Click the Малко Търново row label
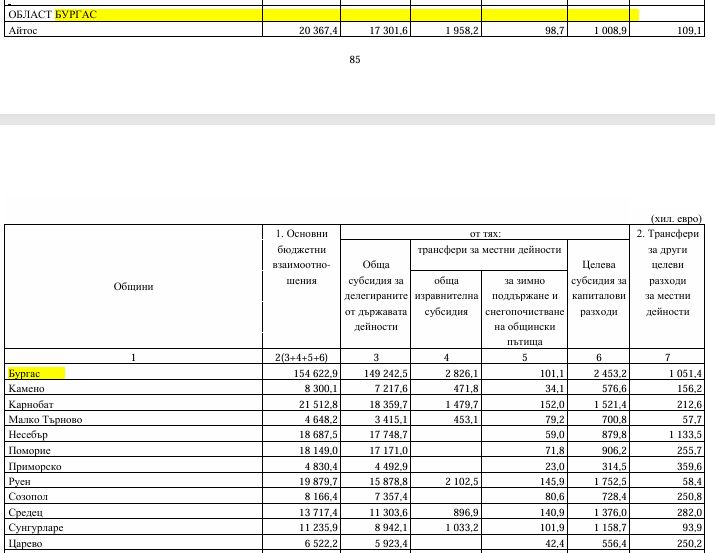The width and height of the screenshot is (715, 553). point(46,420)
